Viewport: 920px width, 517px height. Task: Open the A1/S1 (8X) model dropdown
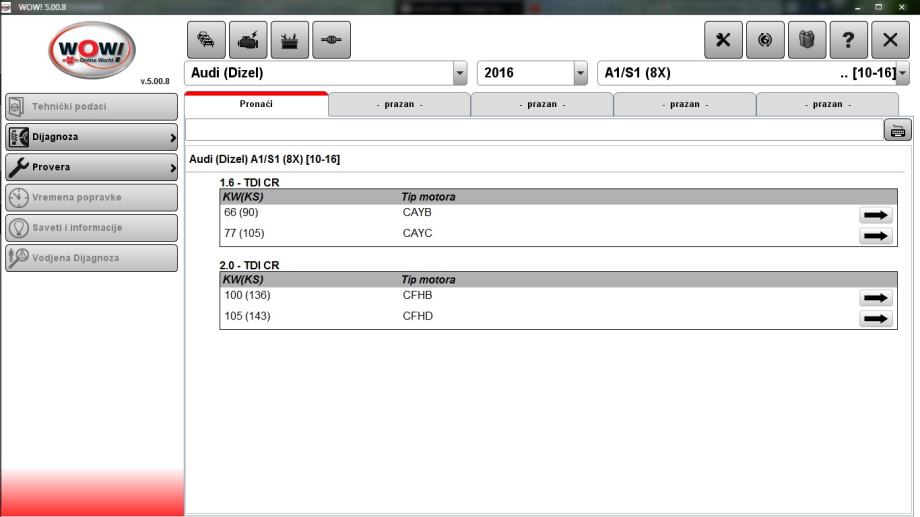pos(902,73)
